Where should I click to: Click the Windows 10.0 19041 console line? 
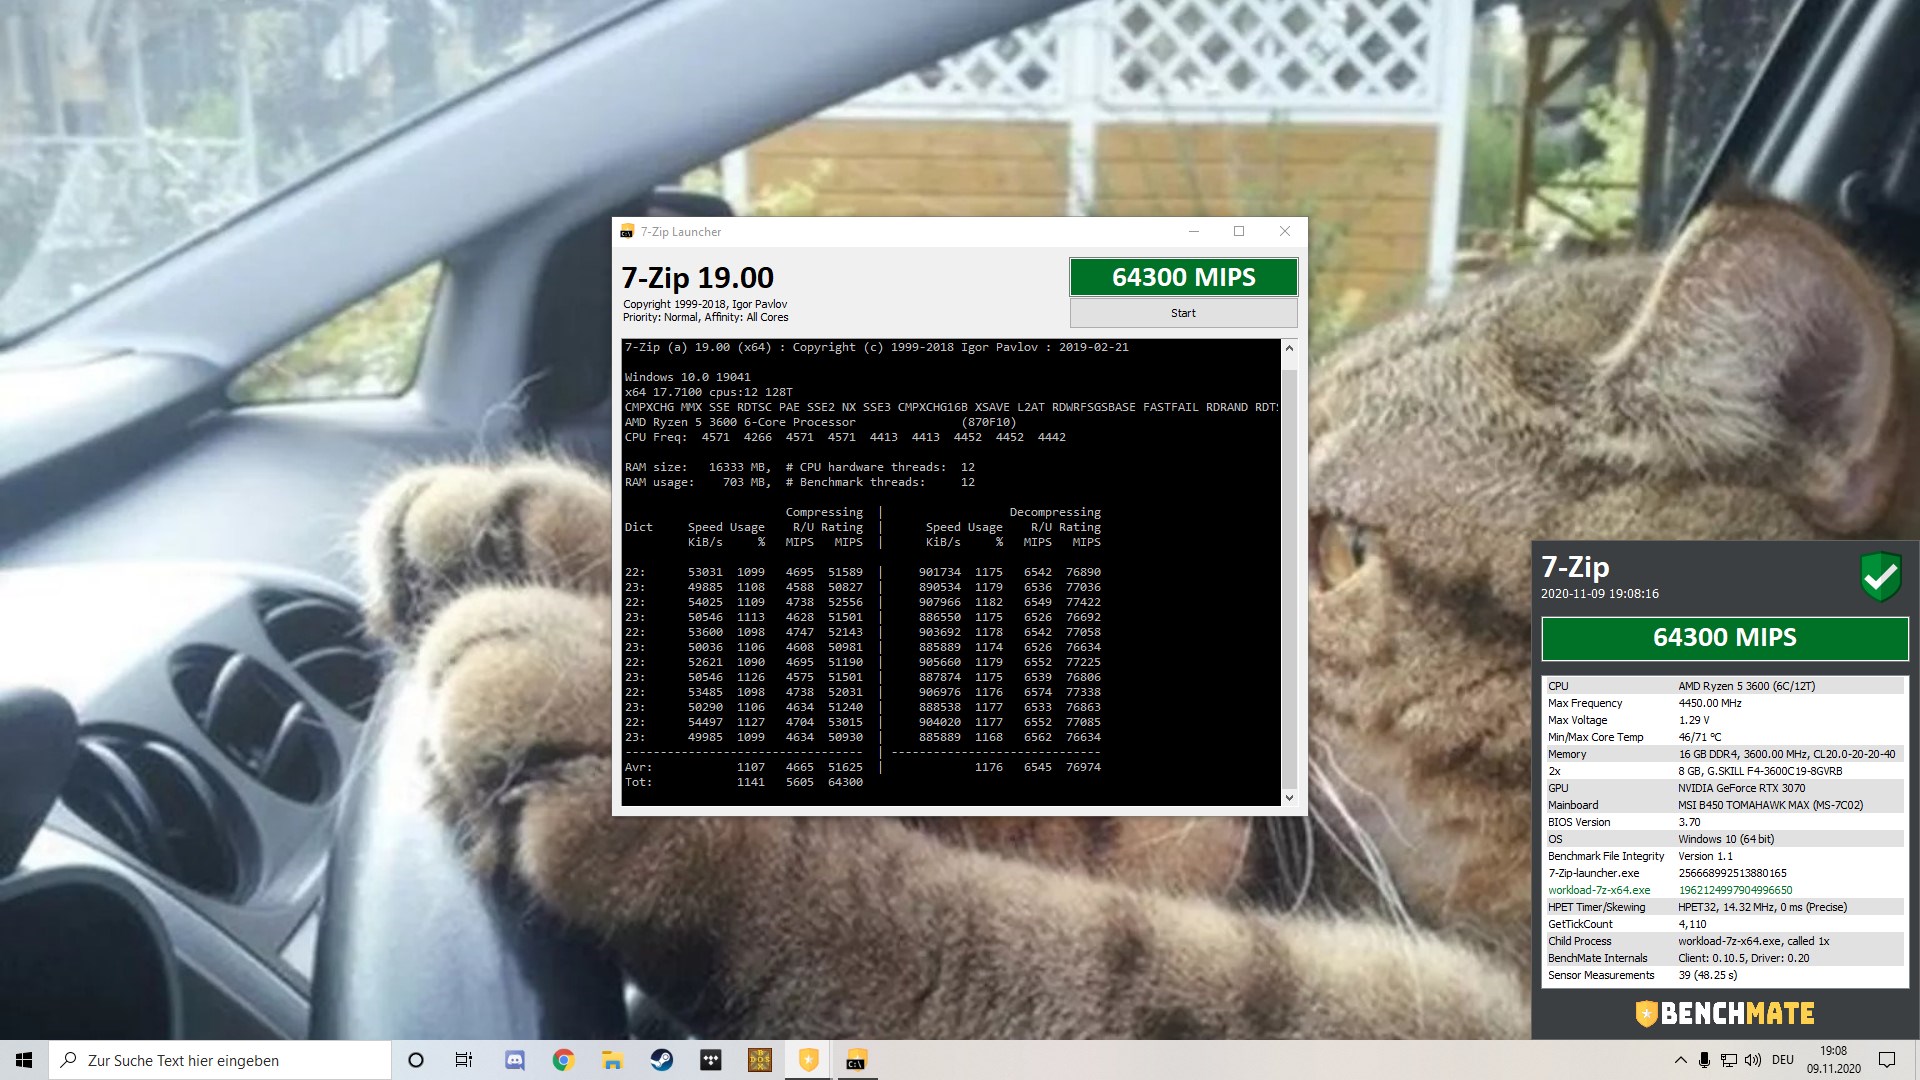click(x=687, y=377)
